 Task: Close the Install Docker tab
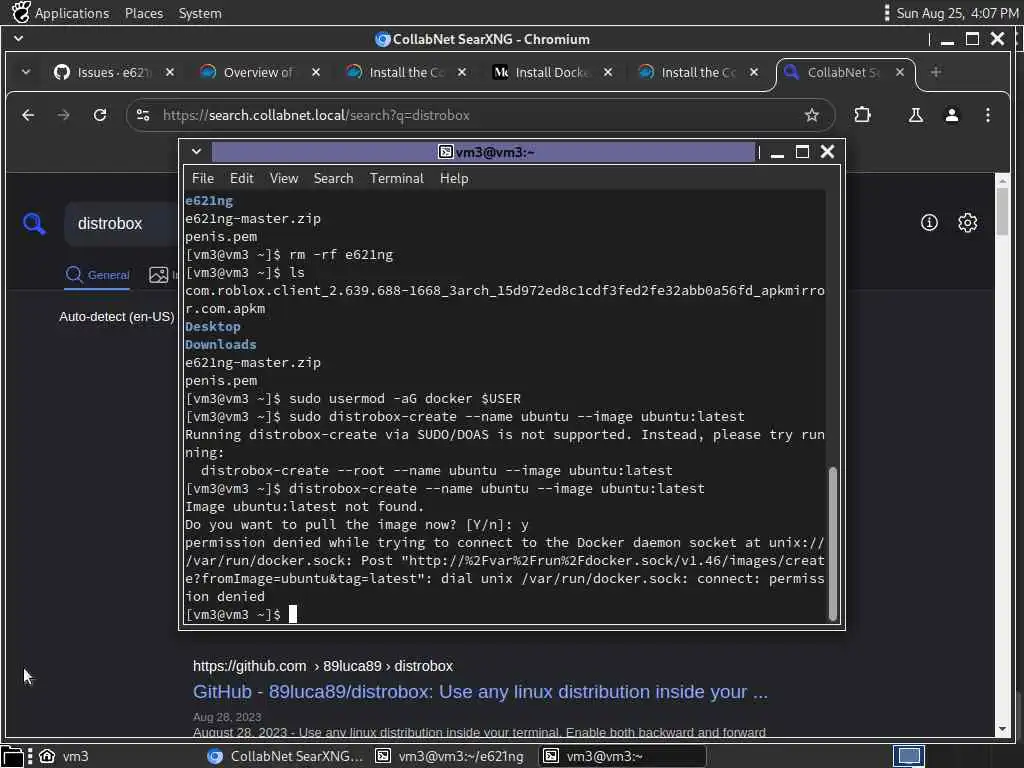pos(608,72)
